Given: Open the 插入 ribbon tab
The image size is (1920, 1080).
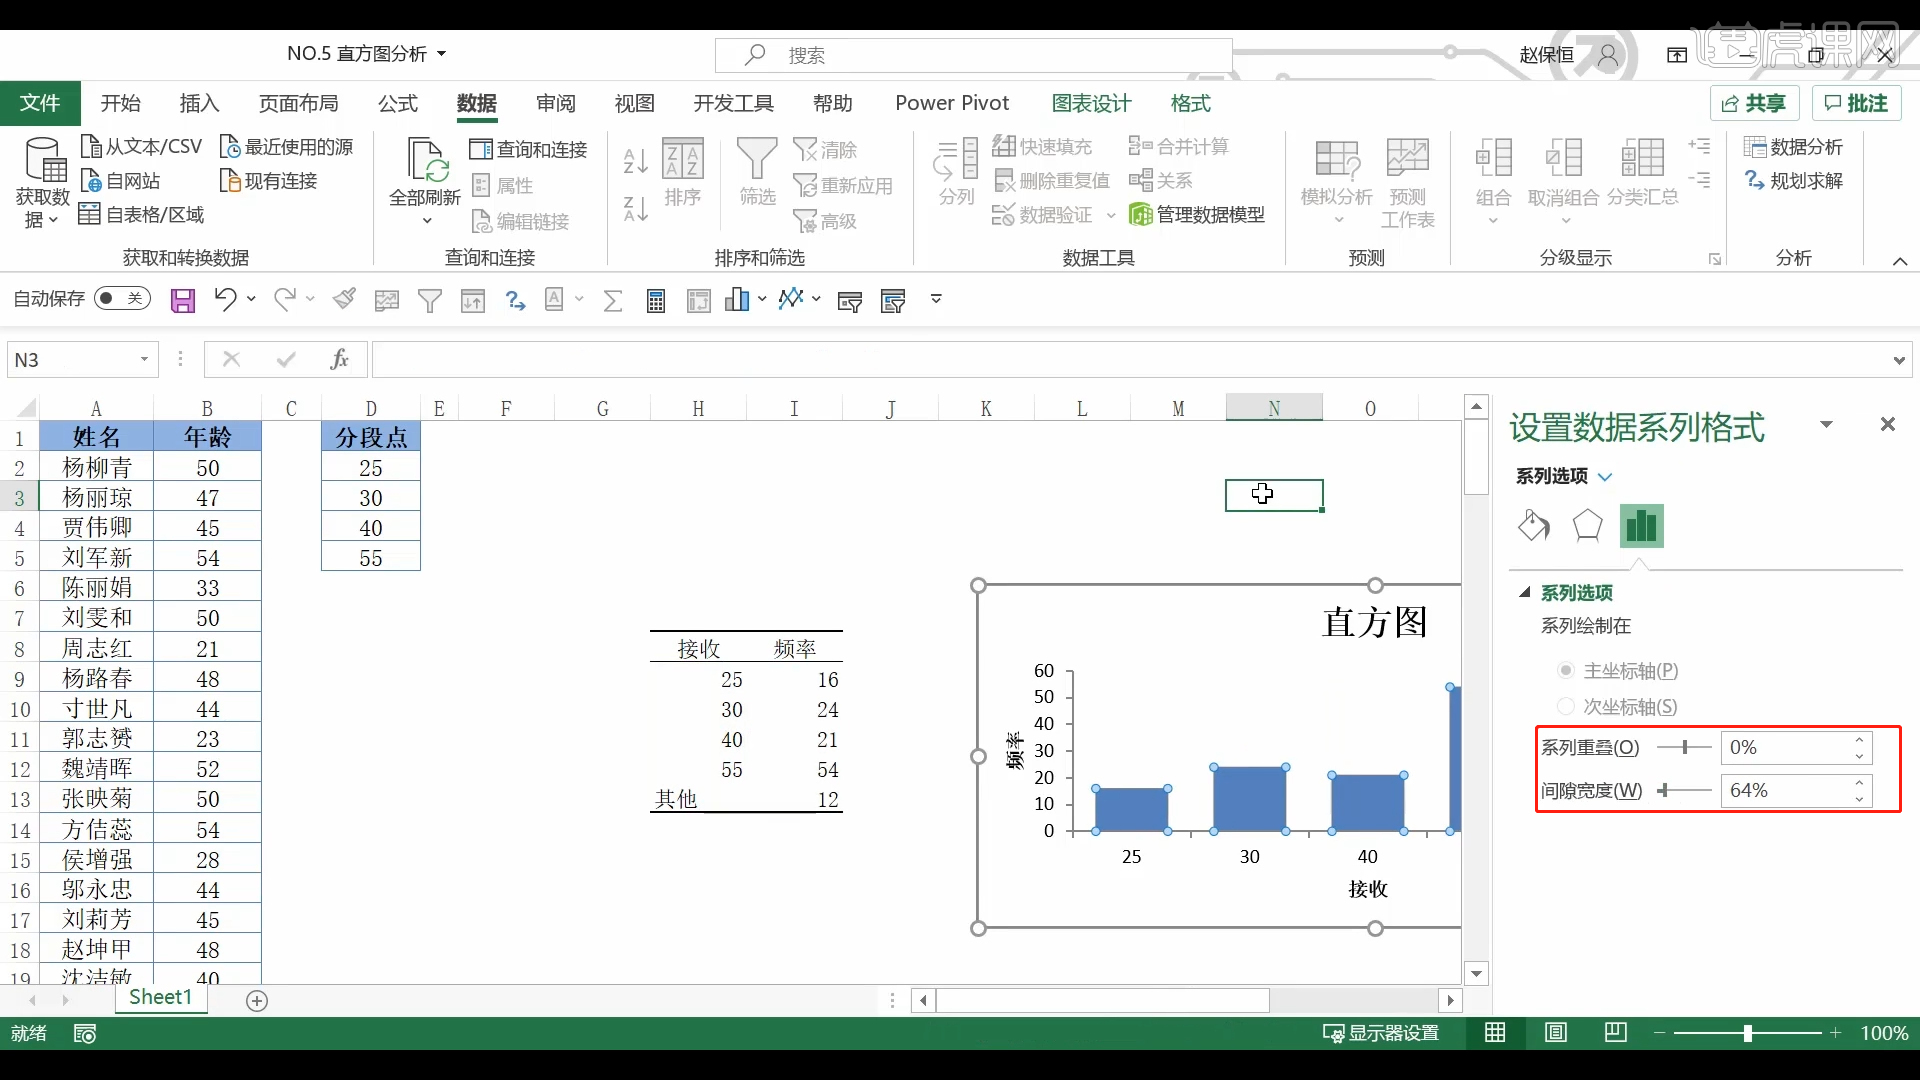Looking at the screenshot, I should [198, 103].
